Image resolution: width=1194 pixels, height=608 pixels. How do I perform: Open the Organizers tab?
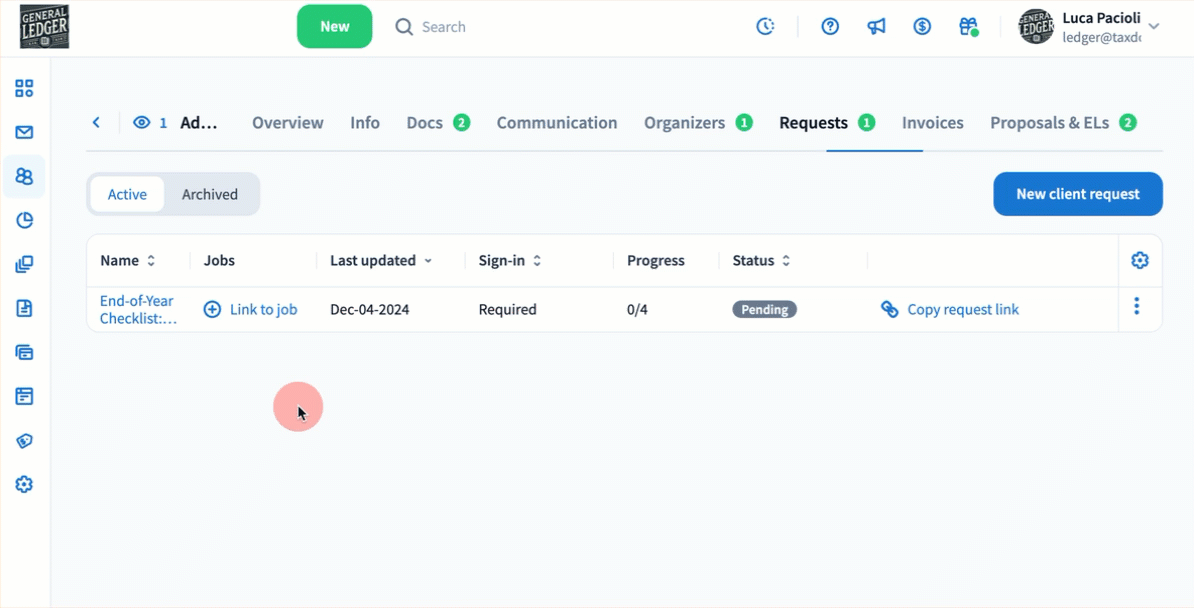pyautogui.click(x=684, y=123)
